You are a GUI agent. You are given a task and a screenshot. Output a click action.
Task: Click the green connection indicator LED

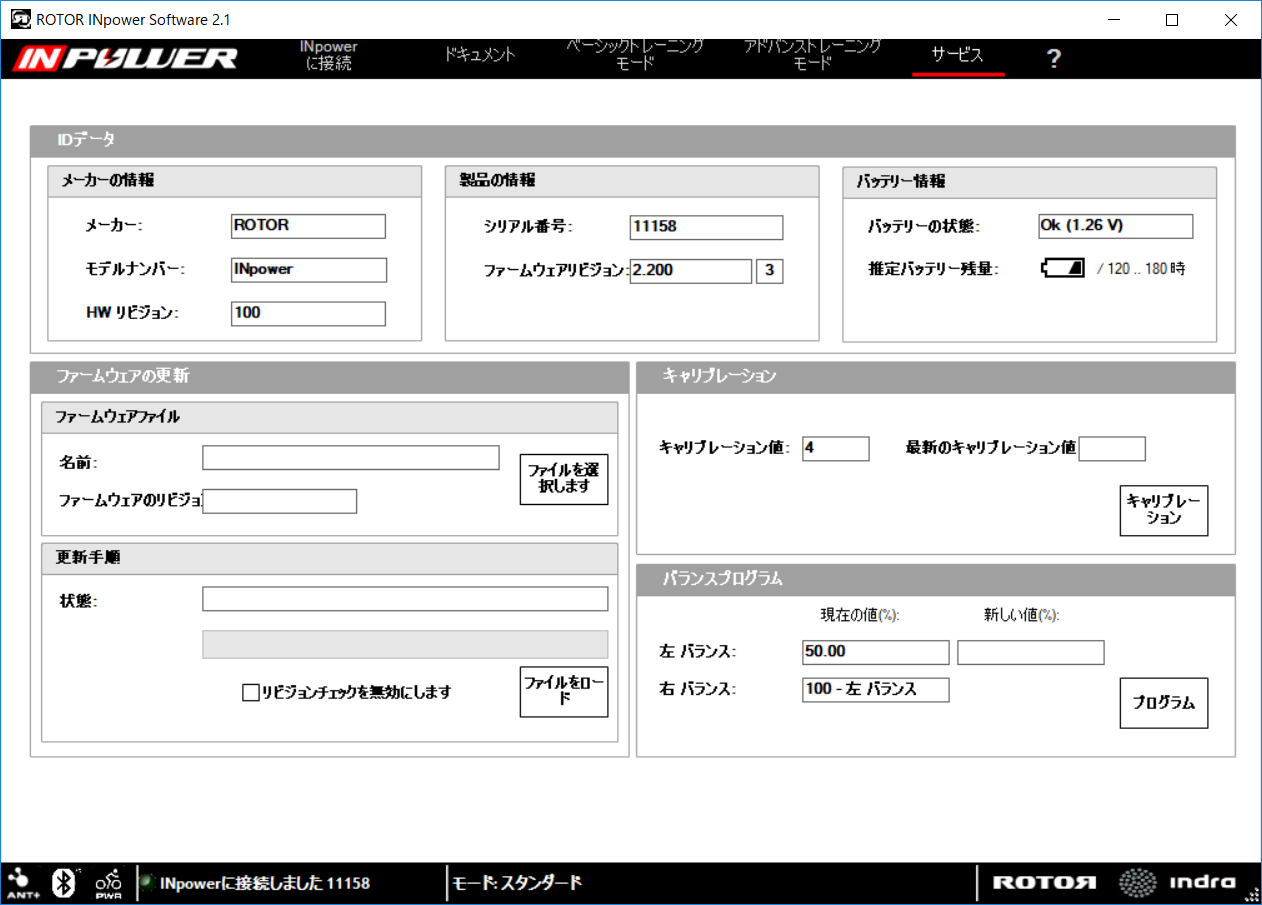click(147, 882)
